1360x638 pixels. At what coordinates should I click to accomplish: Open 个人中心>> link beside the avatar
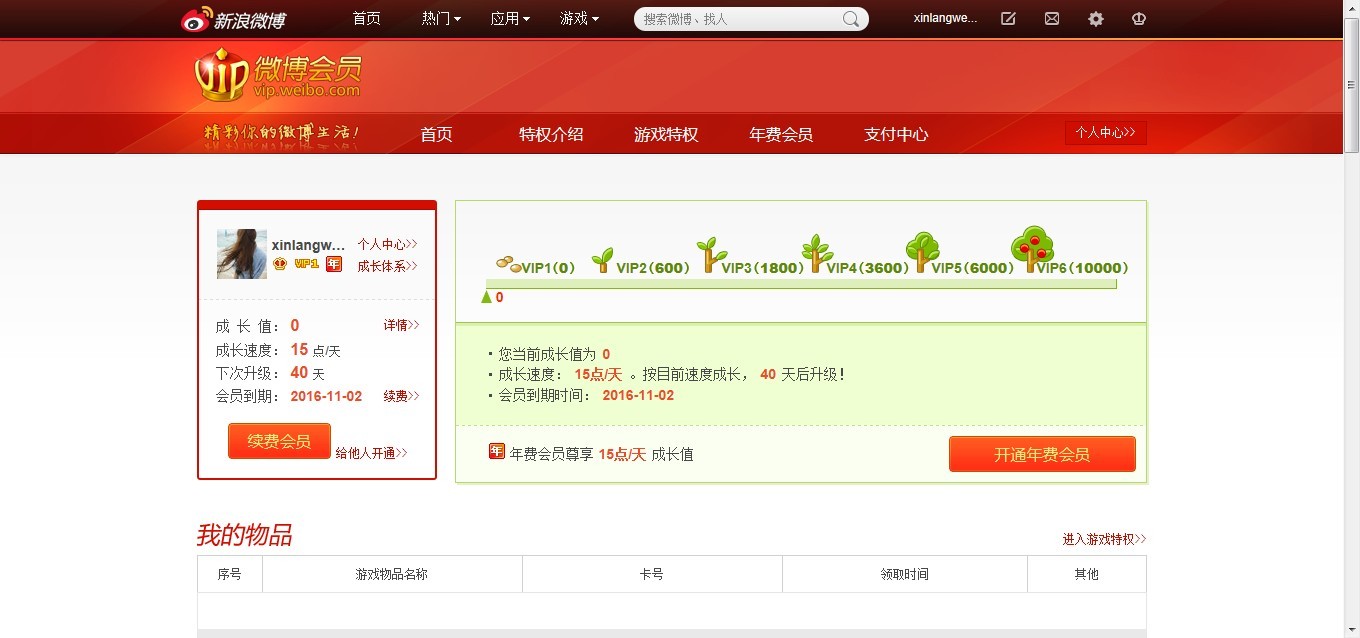387,244
